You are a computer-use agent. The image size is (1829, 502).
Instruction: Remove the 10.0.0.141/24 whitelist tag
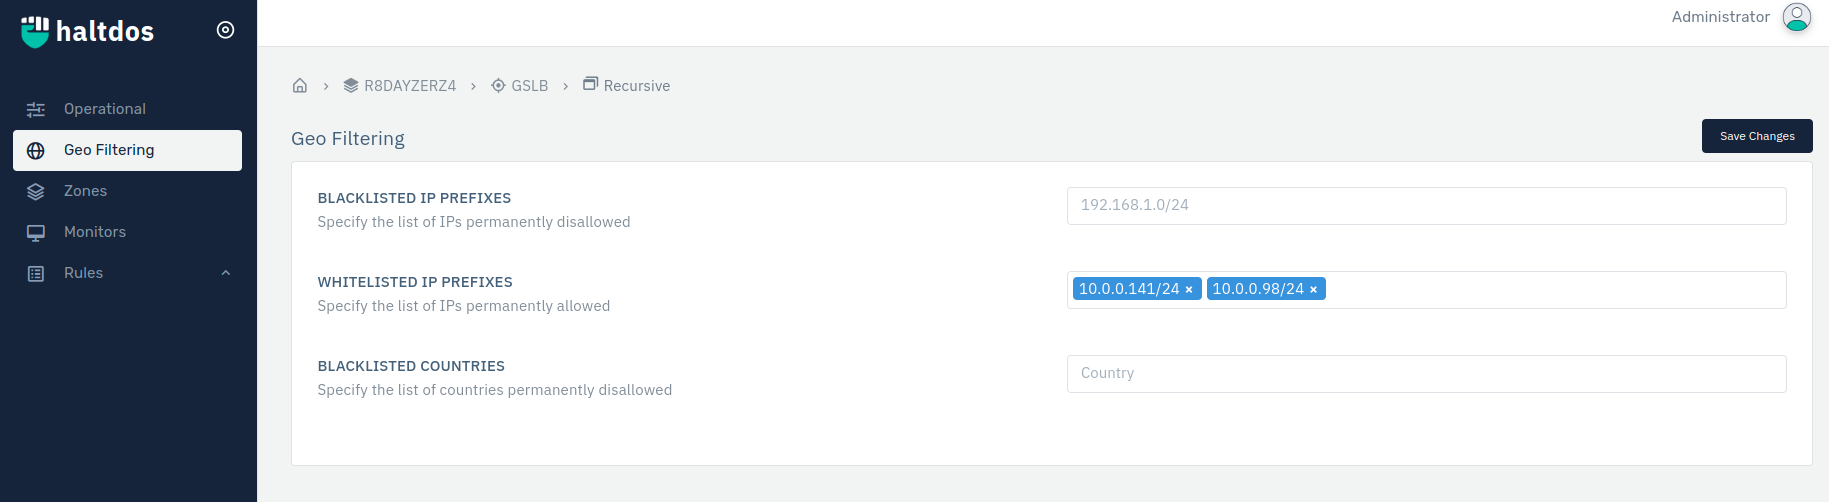1189,290
